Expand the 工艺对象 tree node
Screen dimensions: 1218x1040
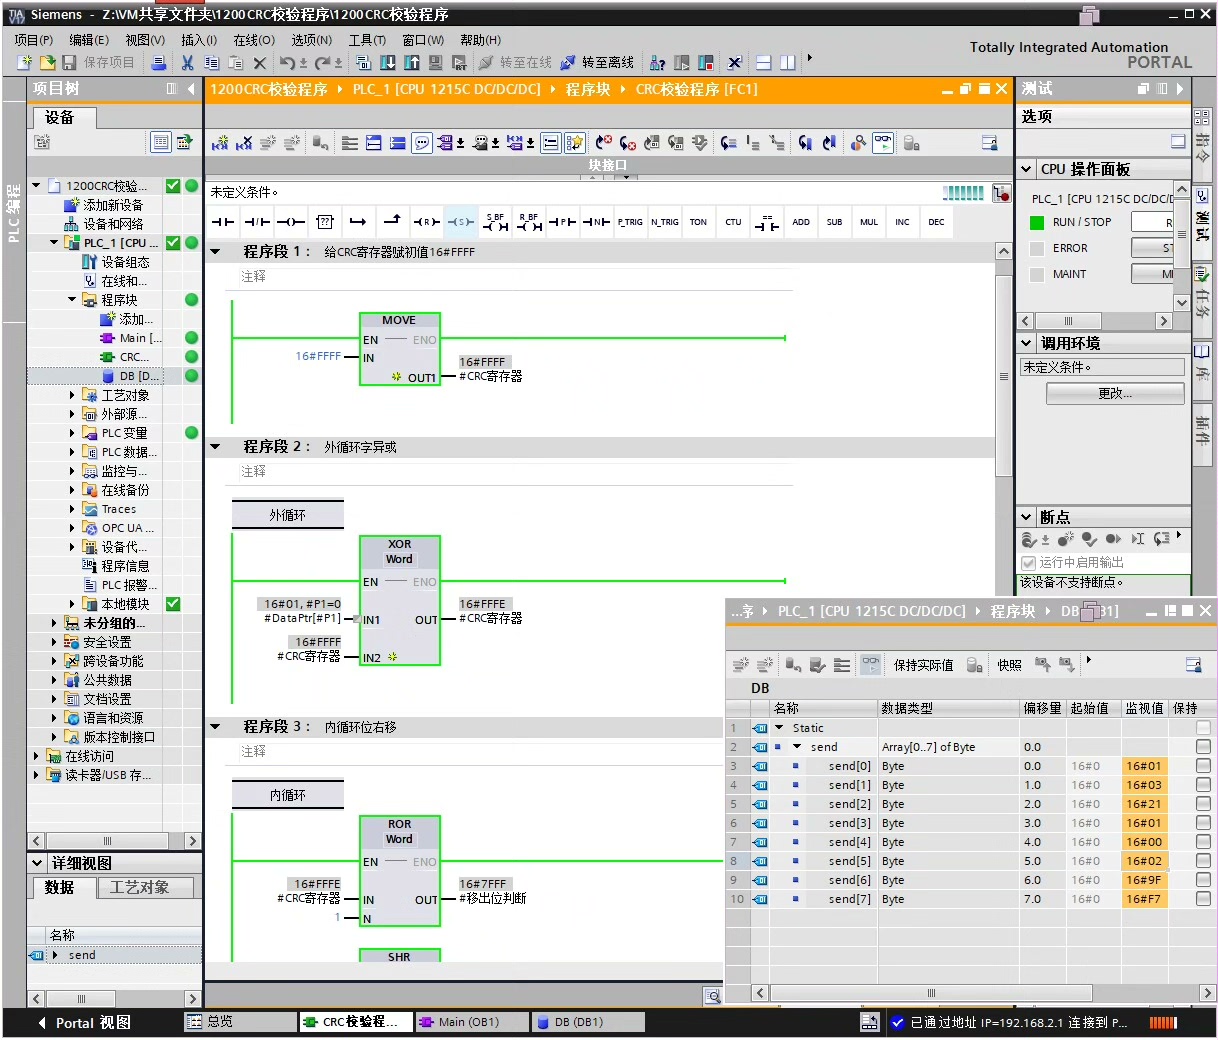(x=72, y=395)
